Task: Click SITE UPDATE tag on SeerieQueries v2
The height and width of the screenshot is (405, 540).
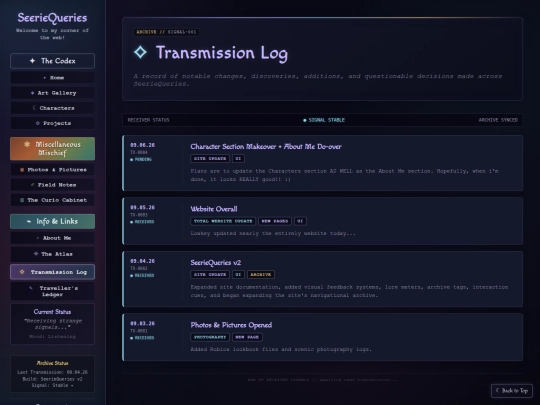Action: [210, 274]
